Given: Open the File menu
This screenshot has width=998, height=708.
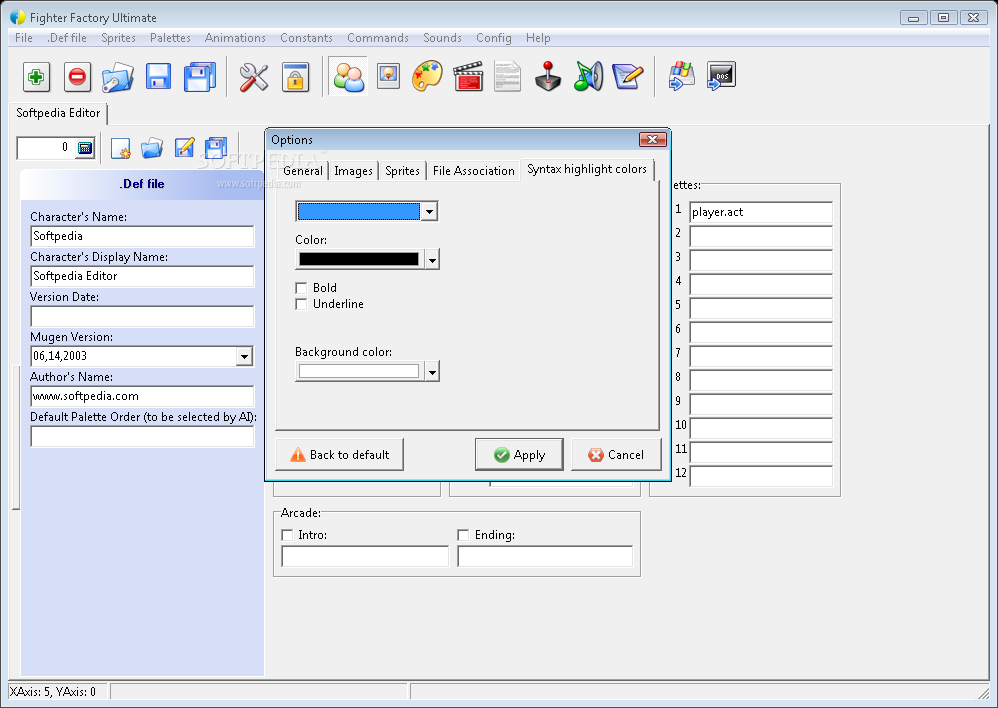Looking at the screenshot, I should (24, 38).
